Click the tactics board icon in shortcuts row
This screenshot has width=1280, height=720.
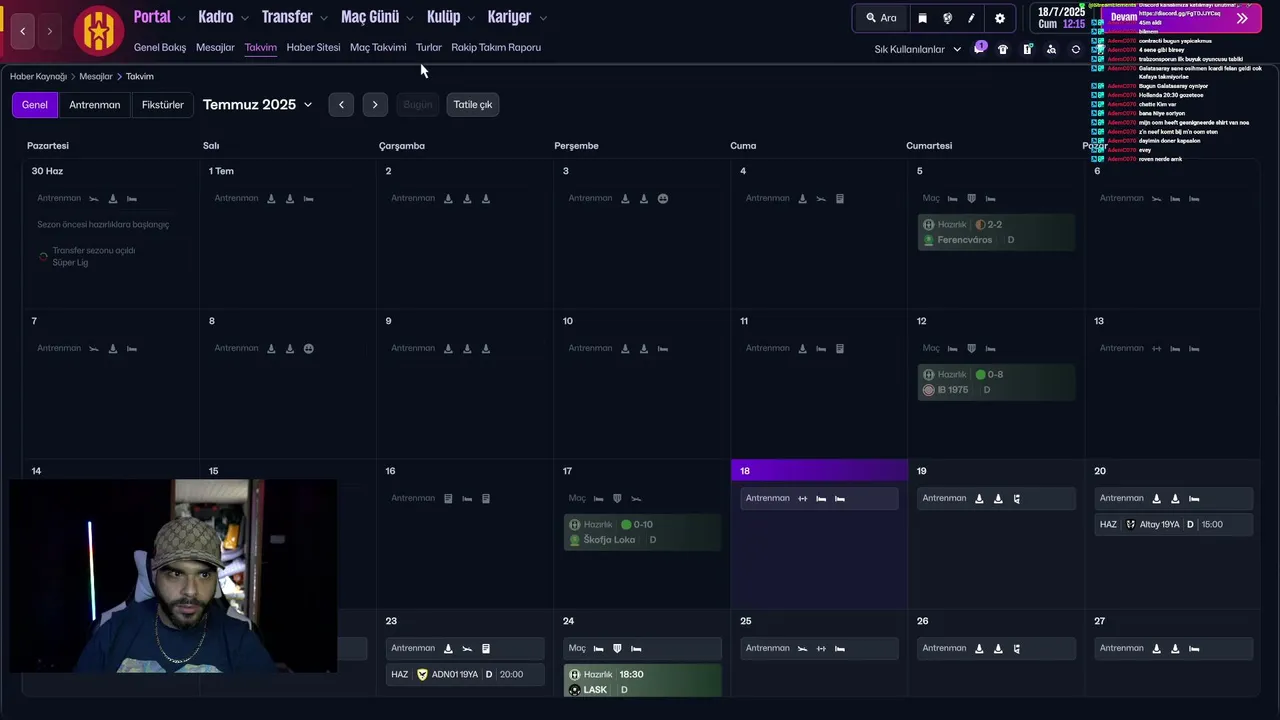[x=1027, y=49]
